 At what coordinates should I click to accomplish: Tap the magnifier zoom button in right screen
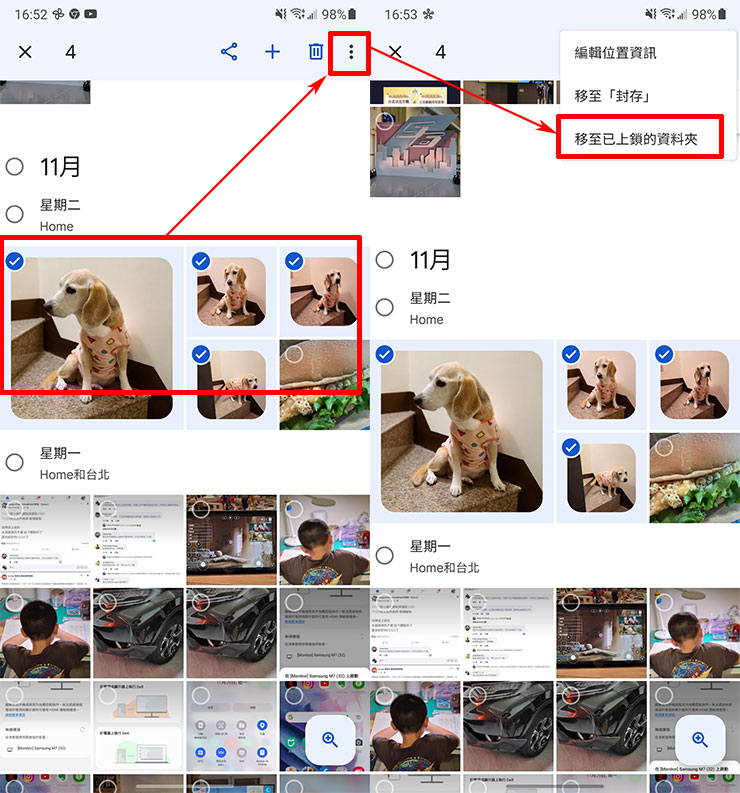point(700,739)
